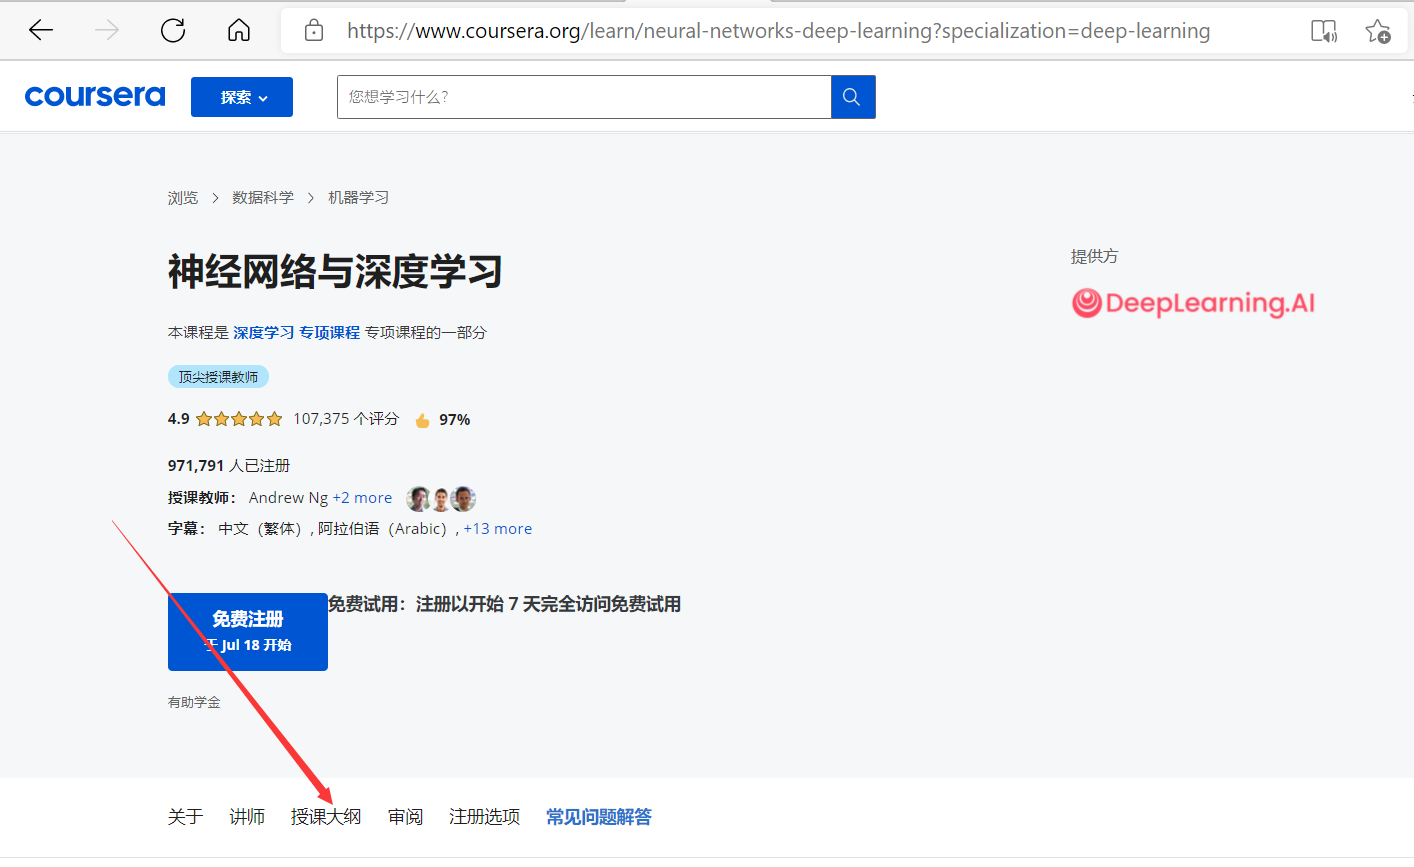Click the browser refresh icon
Image resolution: width=1414 pixels, height=867 pixels.
172,30
